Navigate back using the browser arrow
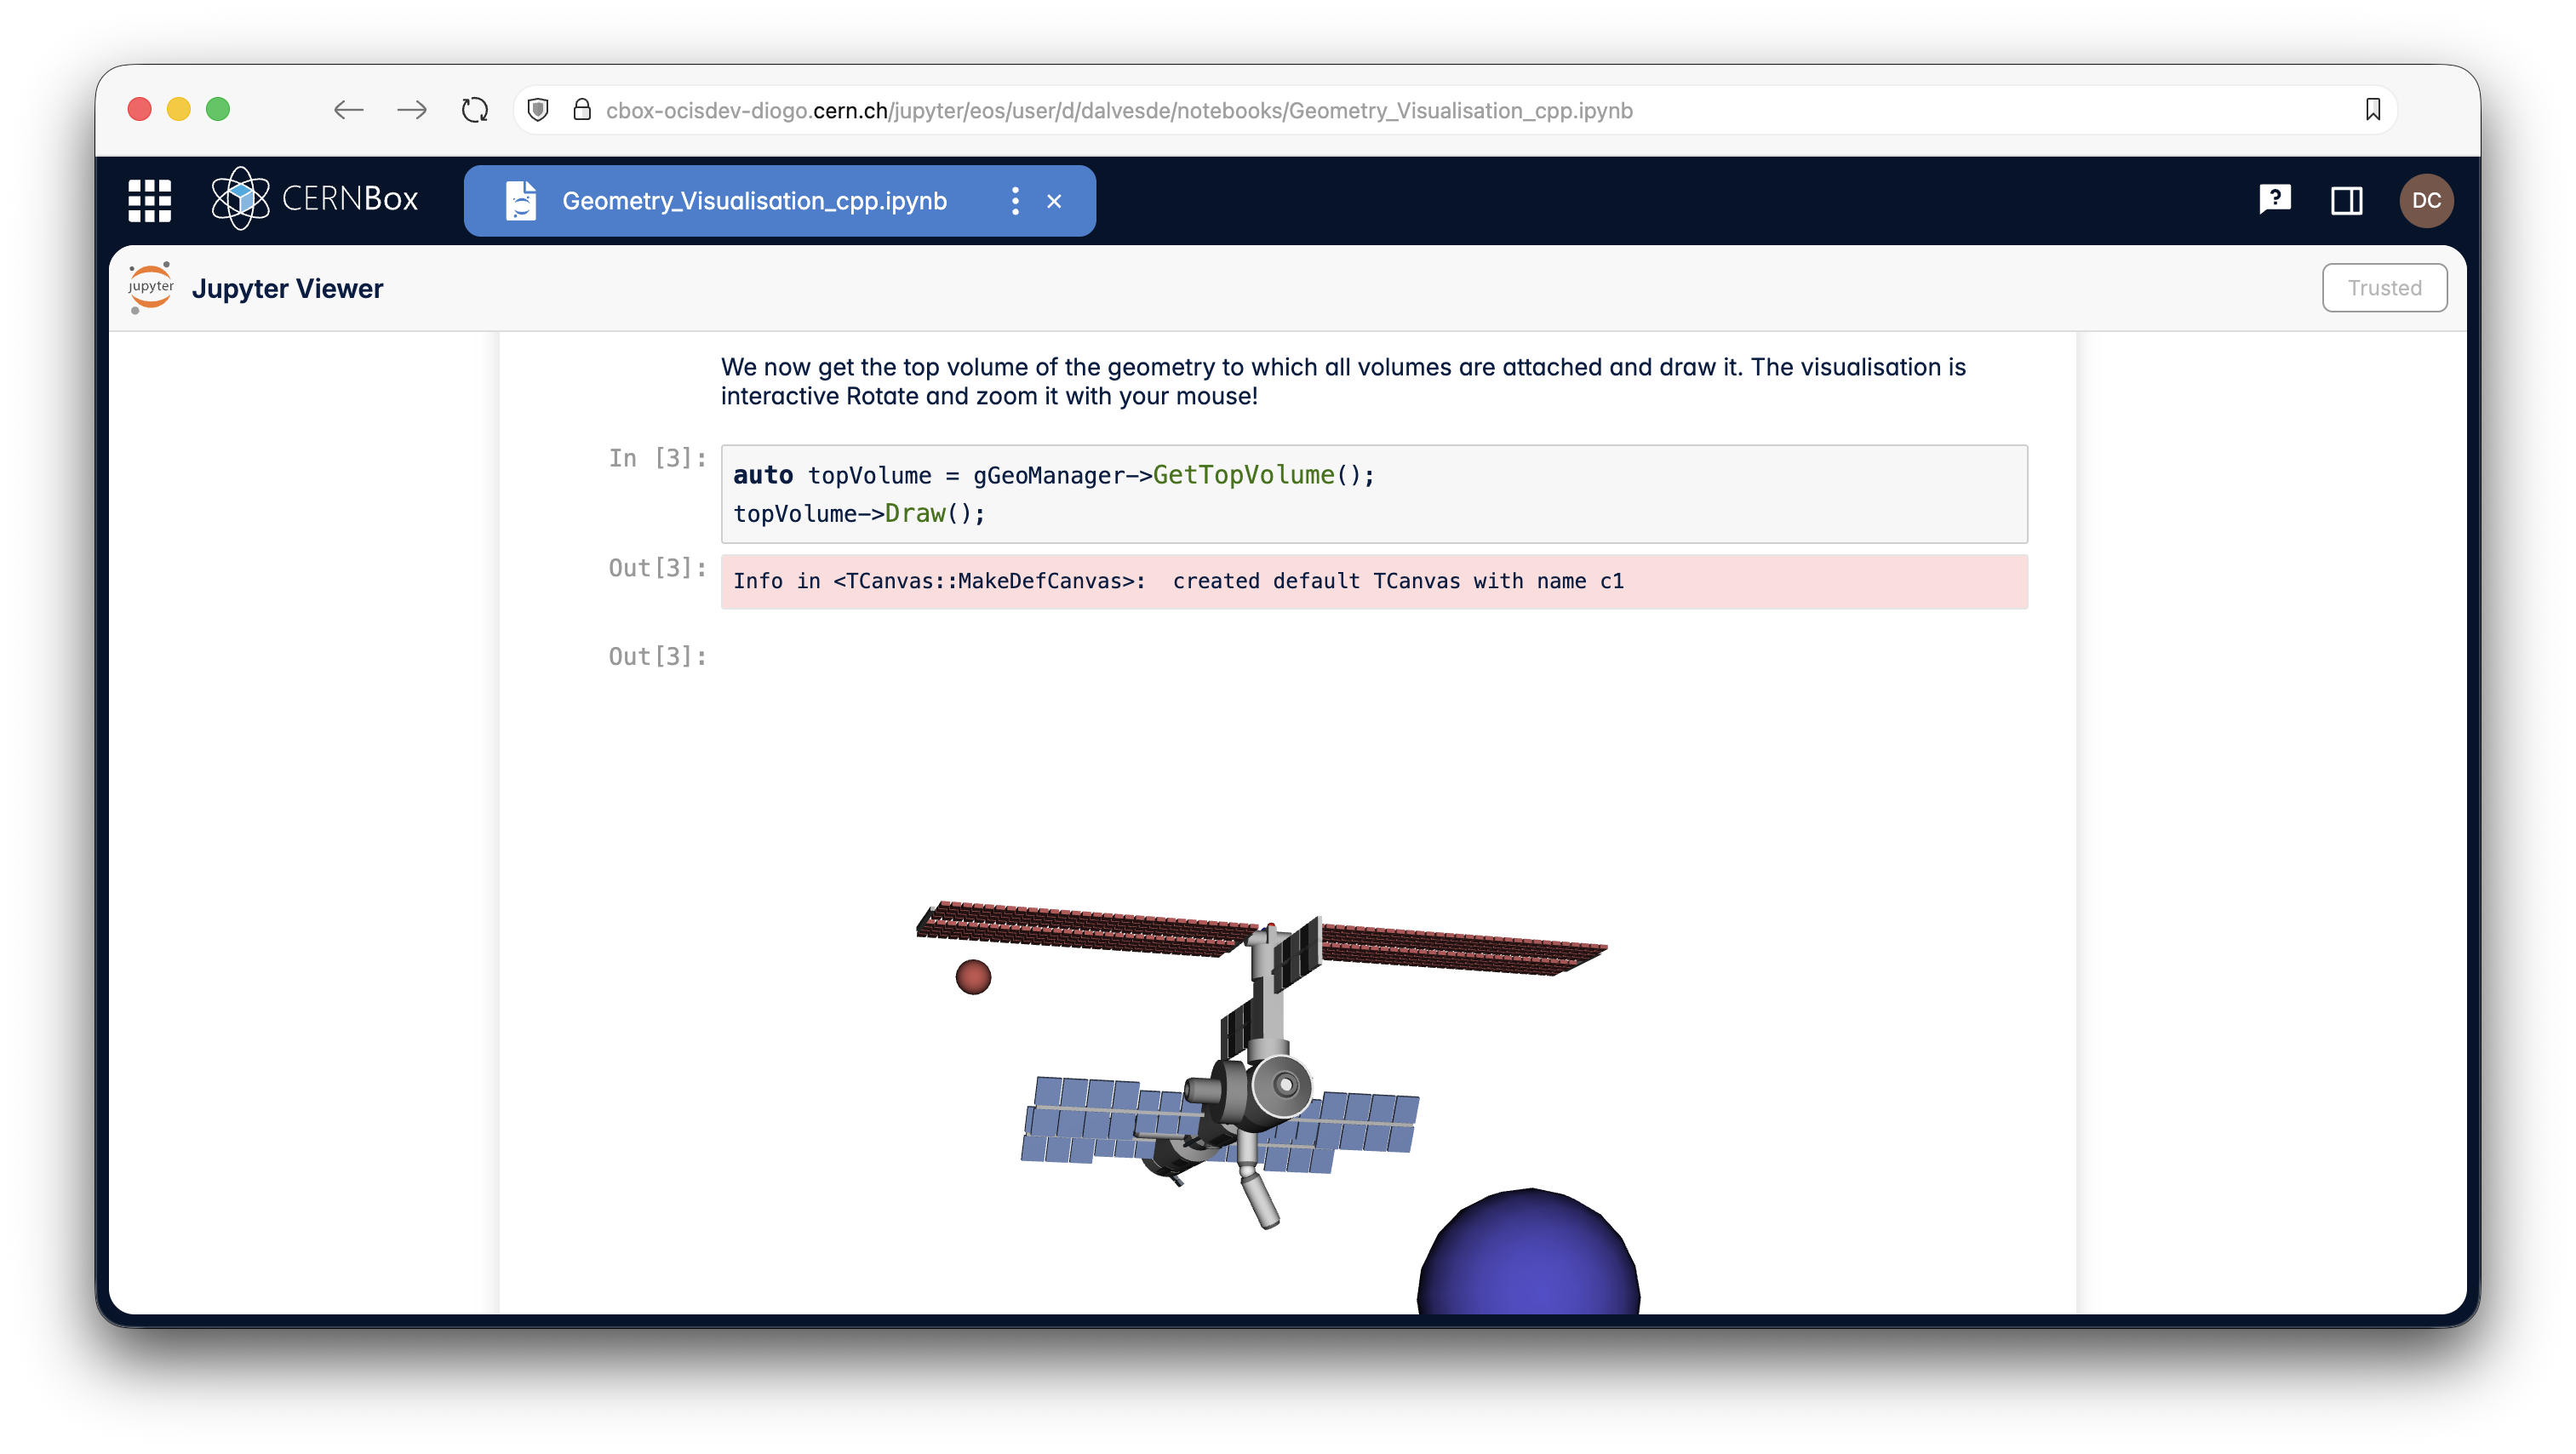2576x1454 pixels. tap(349, 110)
